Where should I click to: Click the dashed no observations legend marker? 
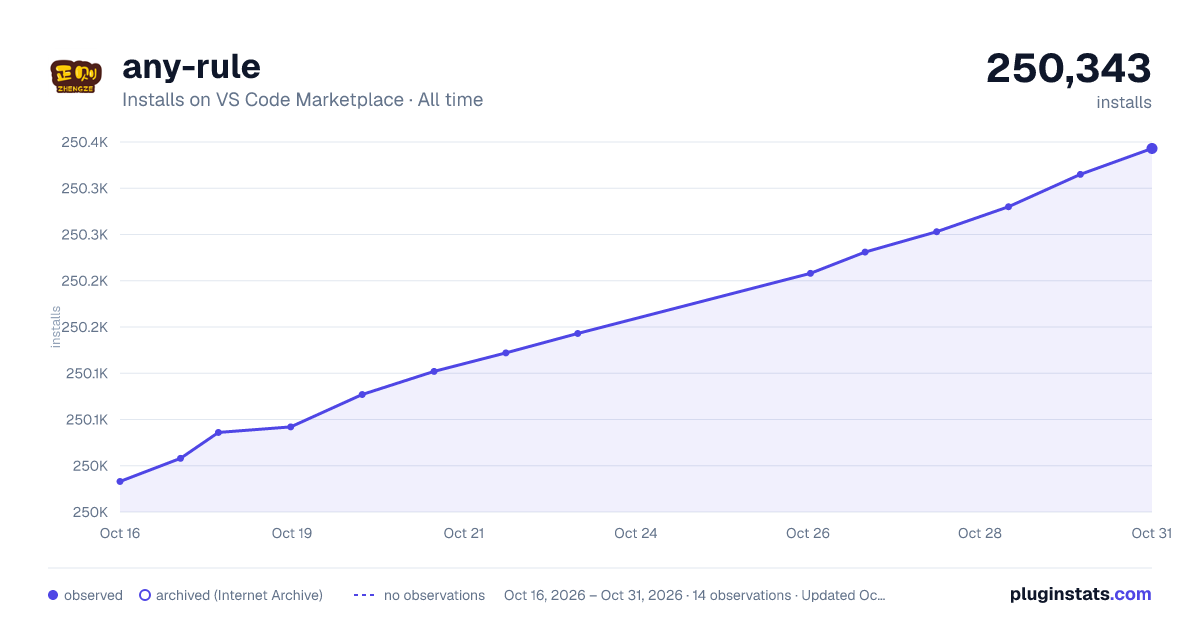coord(365,595)
